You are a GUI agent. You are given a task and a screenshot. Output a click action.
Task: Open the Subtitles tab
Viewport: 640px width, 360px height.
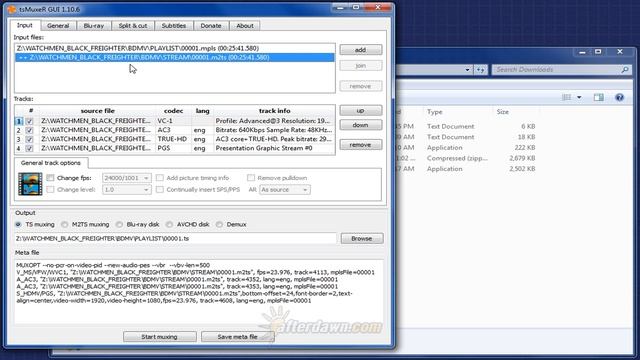point(173,25)
